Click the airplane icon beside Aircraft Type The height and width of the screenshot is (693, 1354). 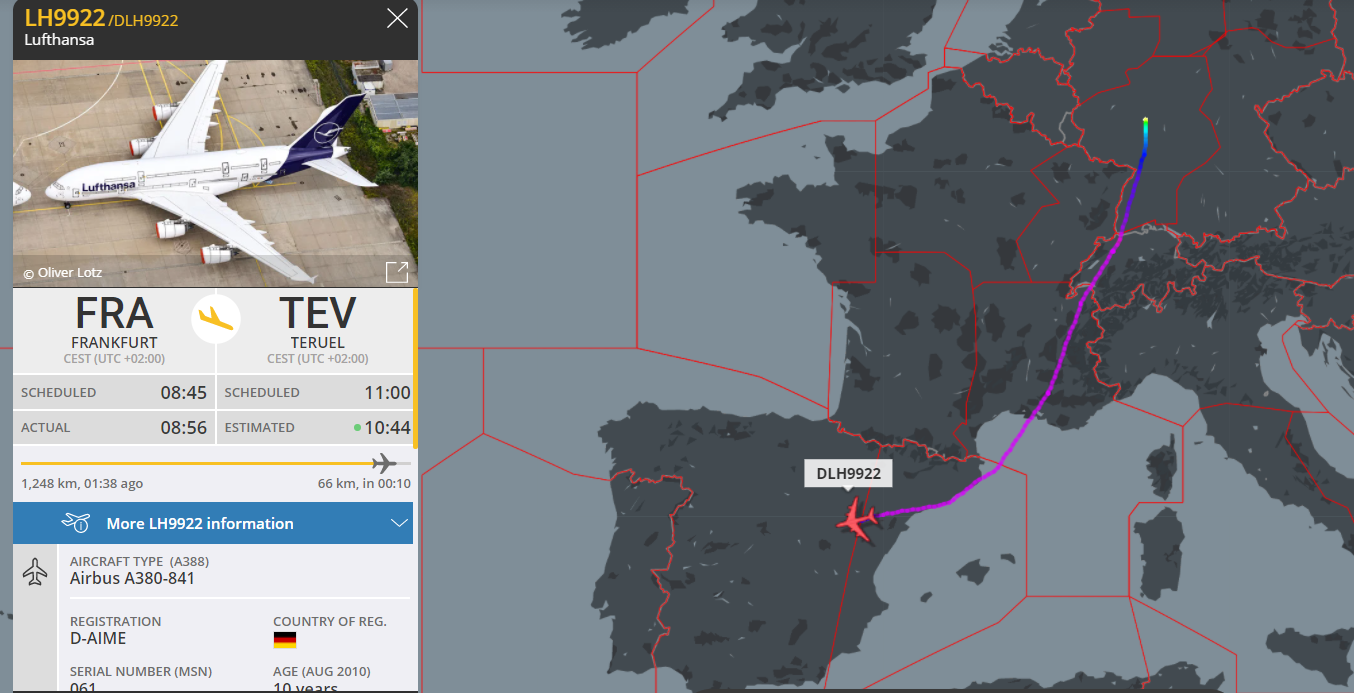[x=35, y=573]
